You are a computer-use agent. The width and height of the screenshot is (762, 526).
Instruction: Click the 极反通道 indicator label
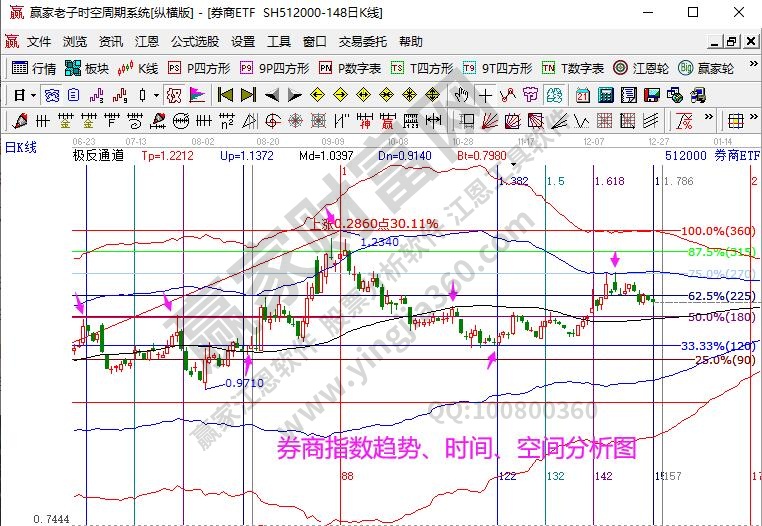coord(98,156)
